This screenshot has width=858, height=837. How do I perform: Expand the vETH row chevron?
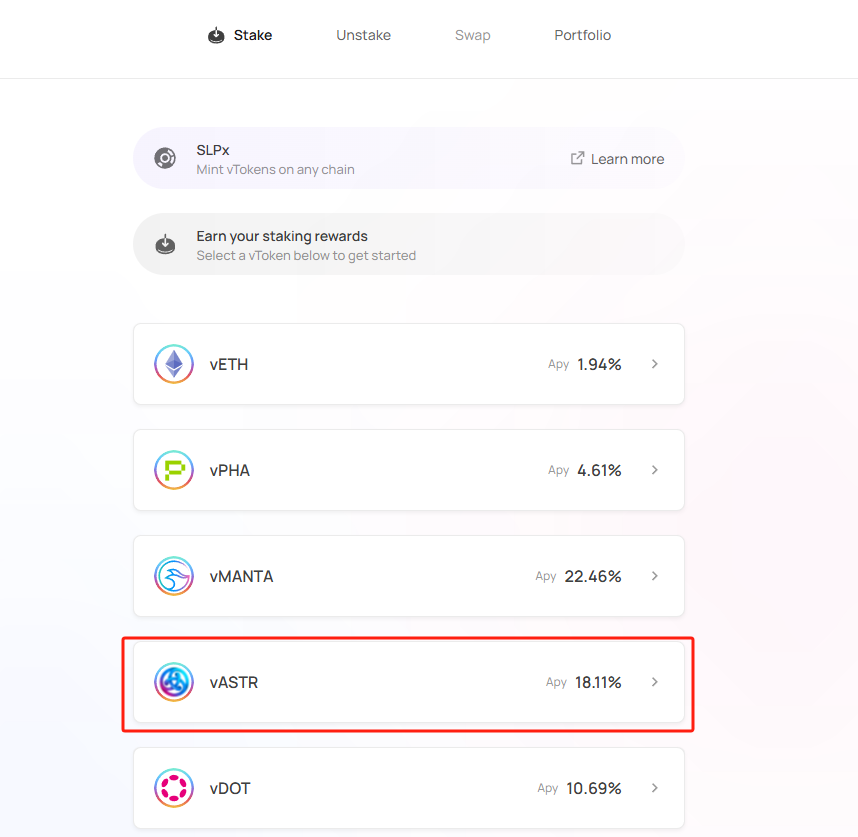click(654, 364)
